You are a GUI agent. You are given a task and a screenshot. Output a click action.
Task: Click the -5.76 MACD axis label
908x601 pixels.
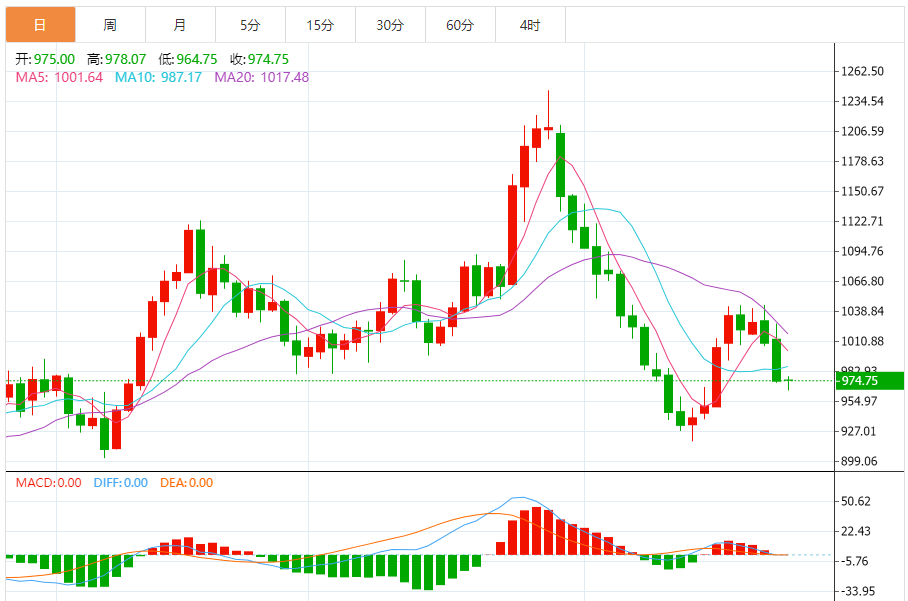855,561
